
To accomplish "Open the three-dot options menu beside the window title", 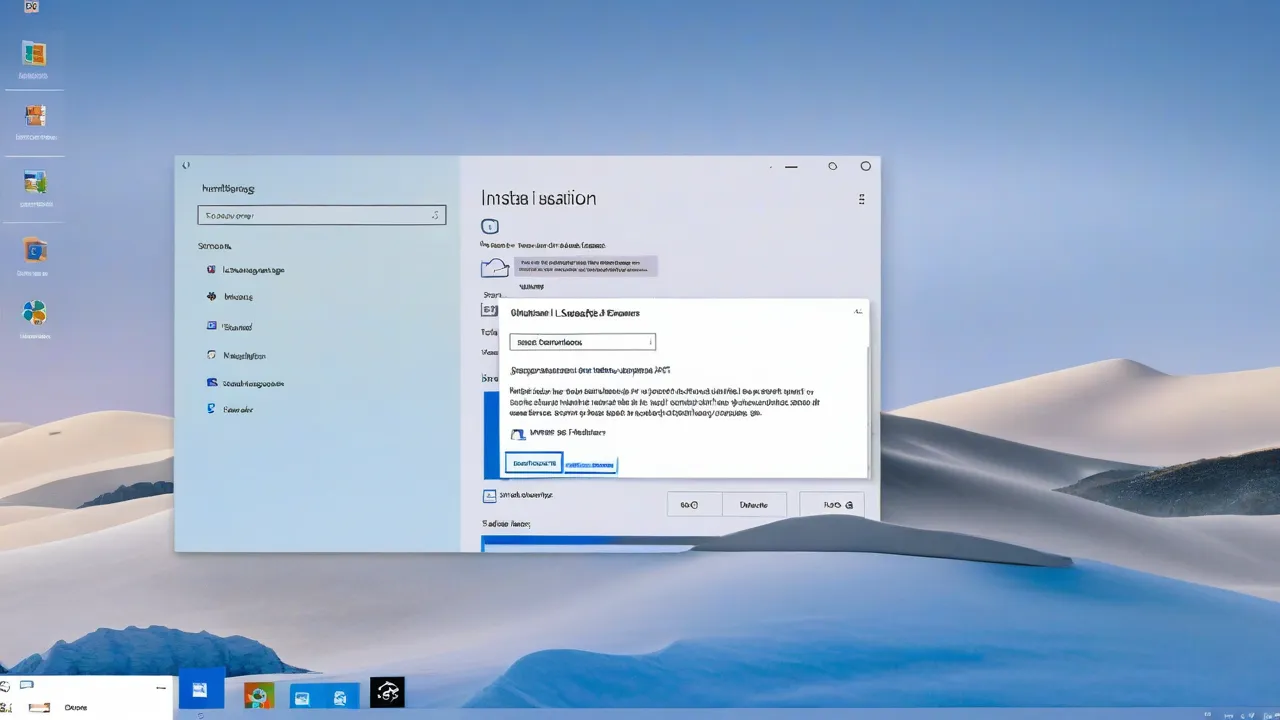I will (x=861, y=199).
